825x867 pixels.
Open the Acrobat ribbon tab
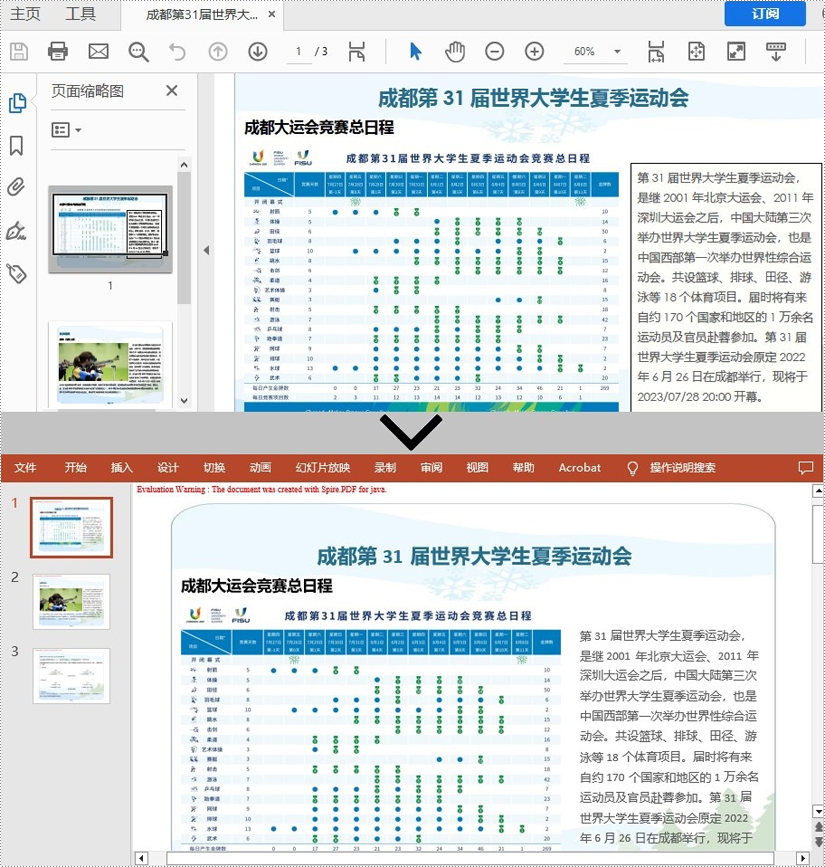pyautogui.click(x=579, y=468)
